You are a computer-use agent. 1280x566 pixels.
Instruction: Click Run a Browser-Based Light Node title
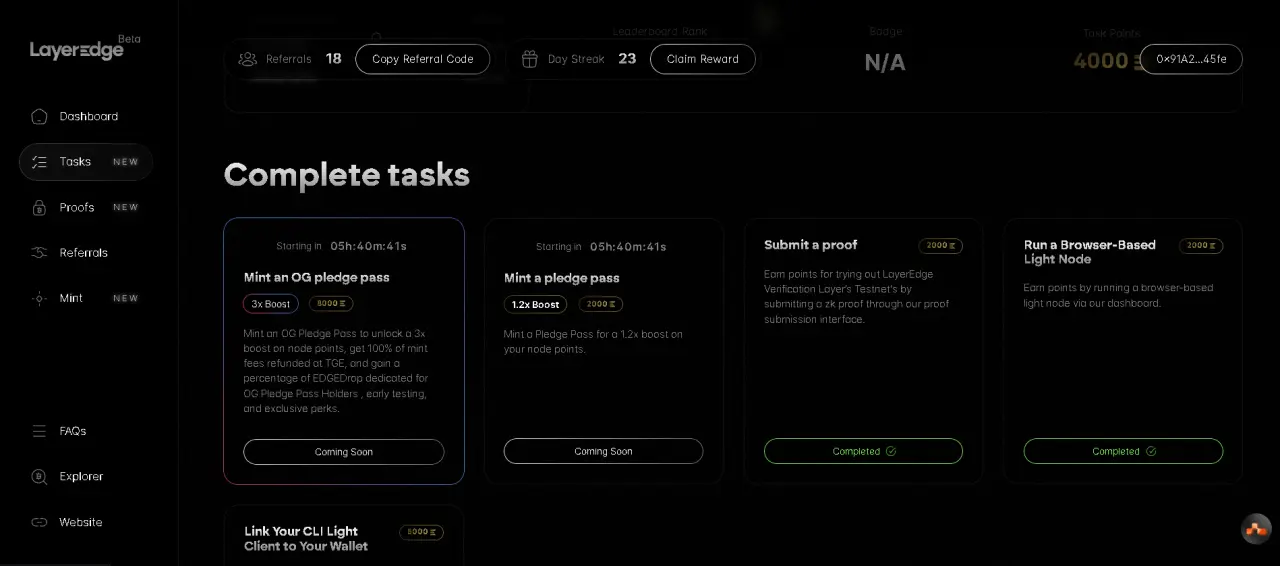tap(1090, 252)
